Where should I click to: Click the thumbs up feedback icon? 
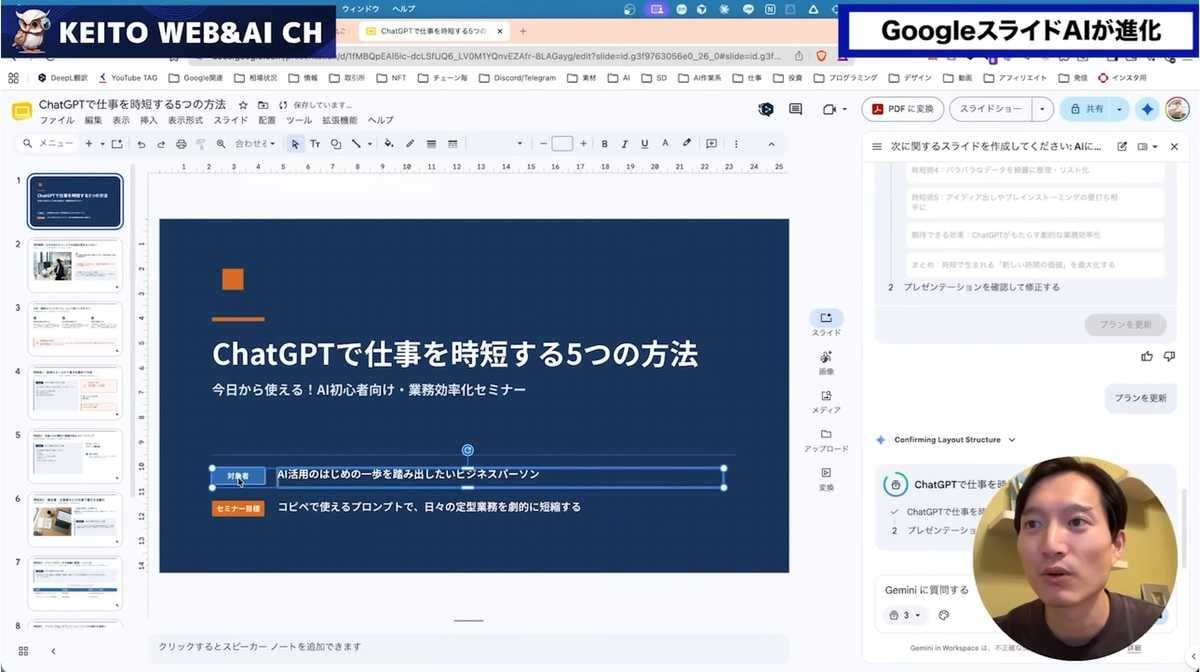[1146, 356]
